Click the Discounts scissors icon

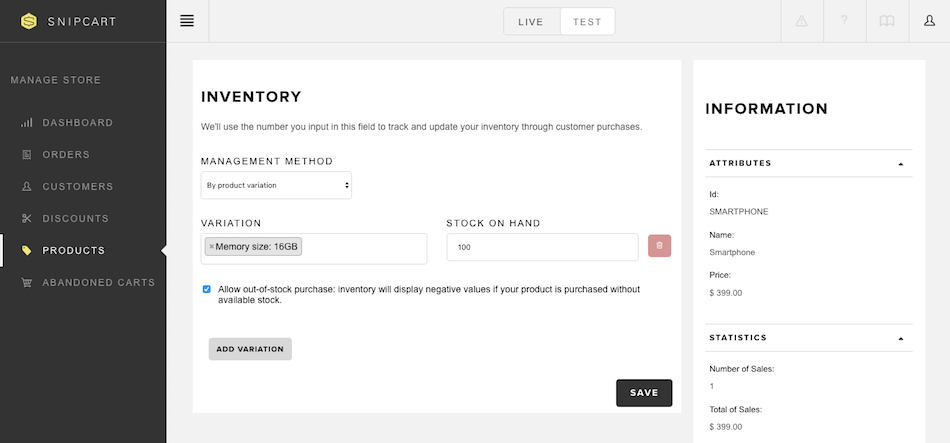click(26, 218)
